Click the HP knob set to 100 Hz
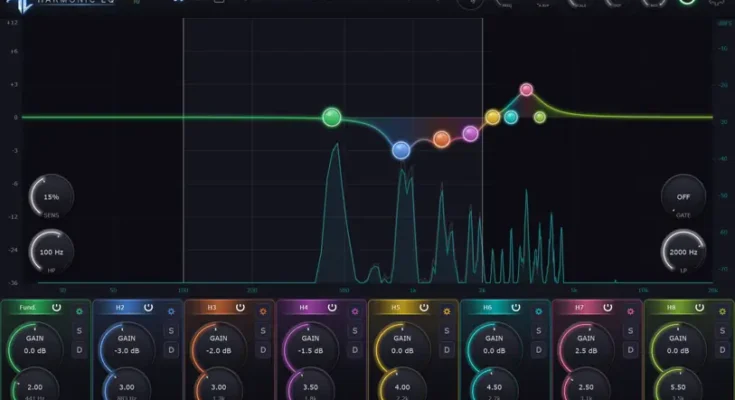Screen dimensions: 735x400 coord(52,252)
